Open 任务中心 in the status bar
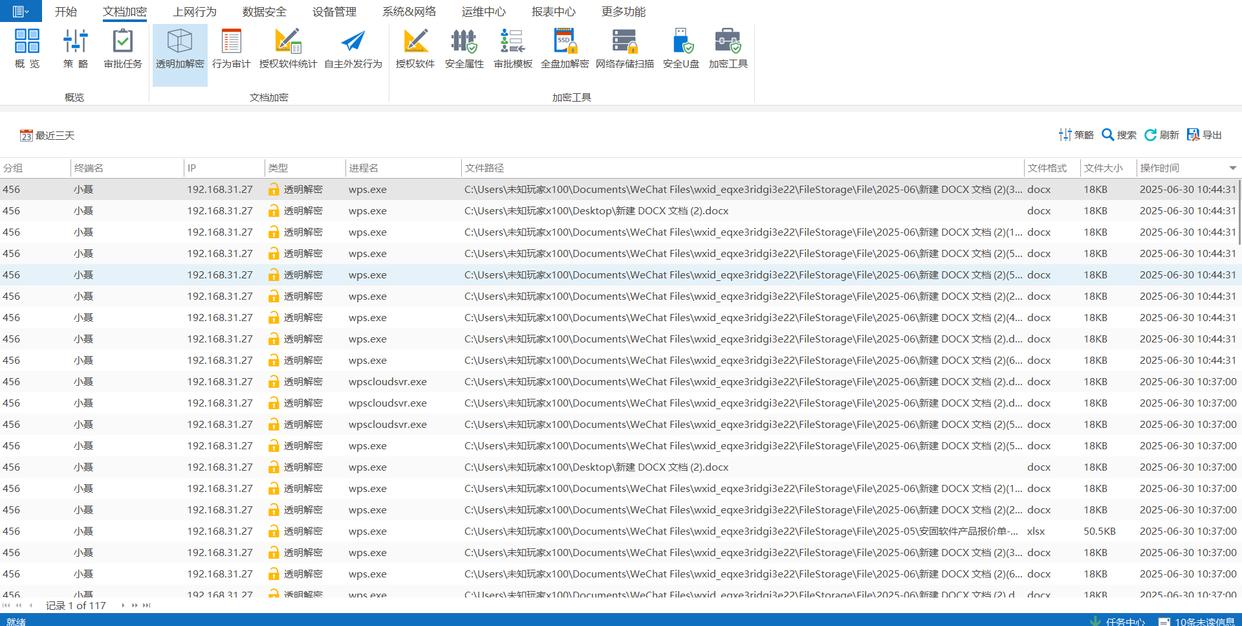This screenshot has width=1242, height=626. coord(1117,621)
